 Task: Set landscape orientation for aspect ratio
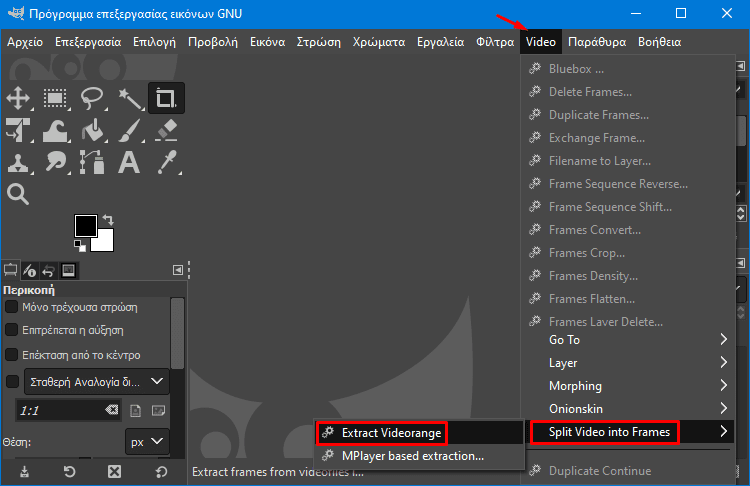[x=158, y=411]
